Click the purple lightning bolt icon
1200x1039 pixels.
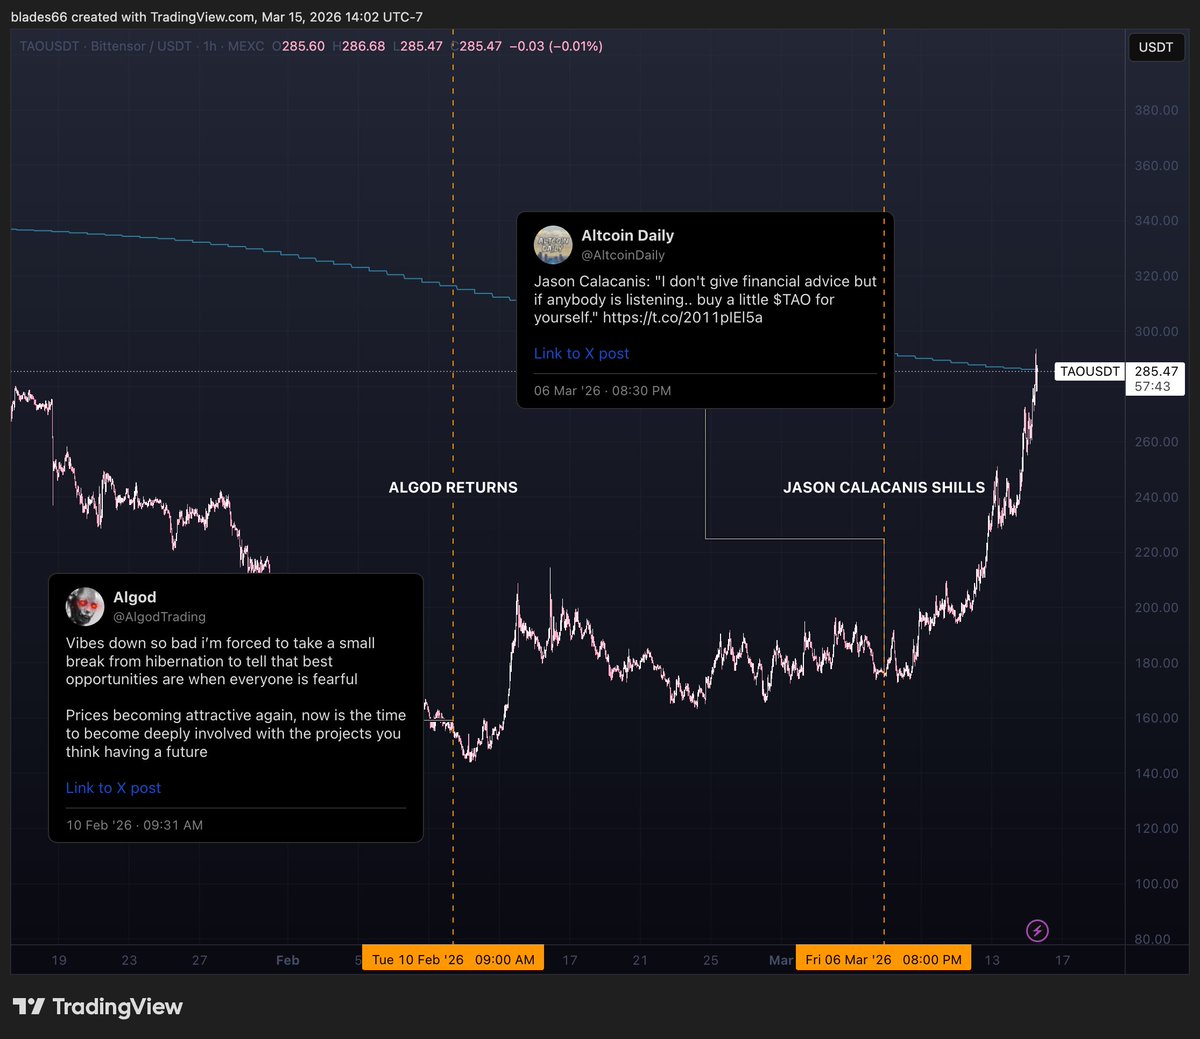pos(1037,931)
